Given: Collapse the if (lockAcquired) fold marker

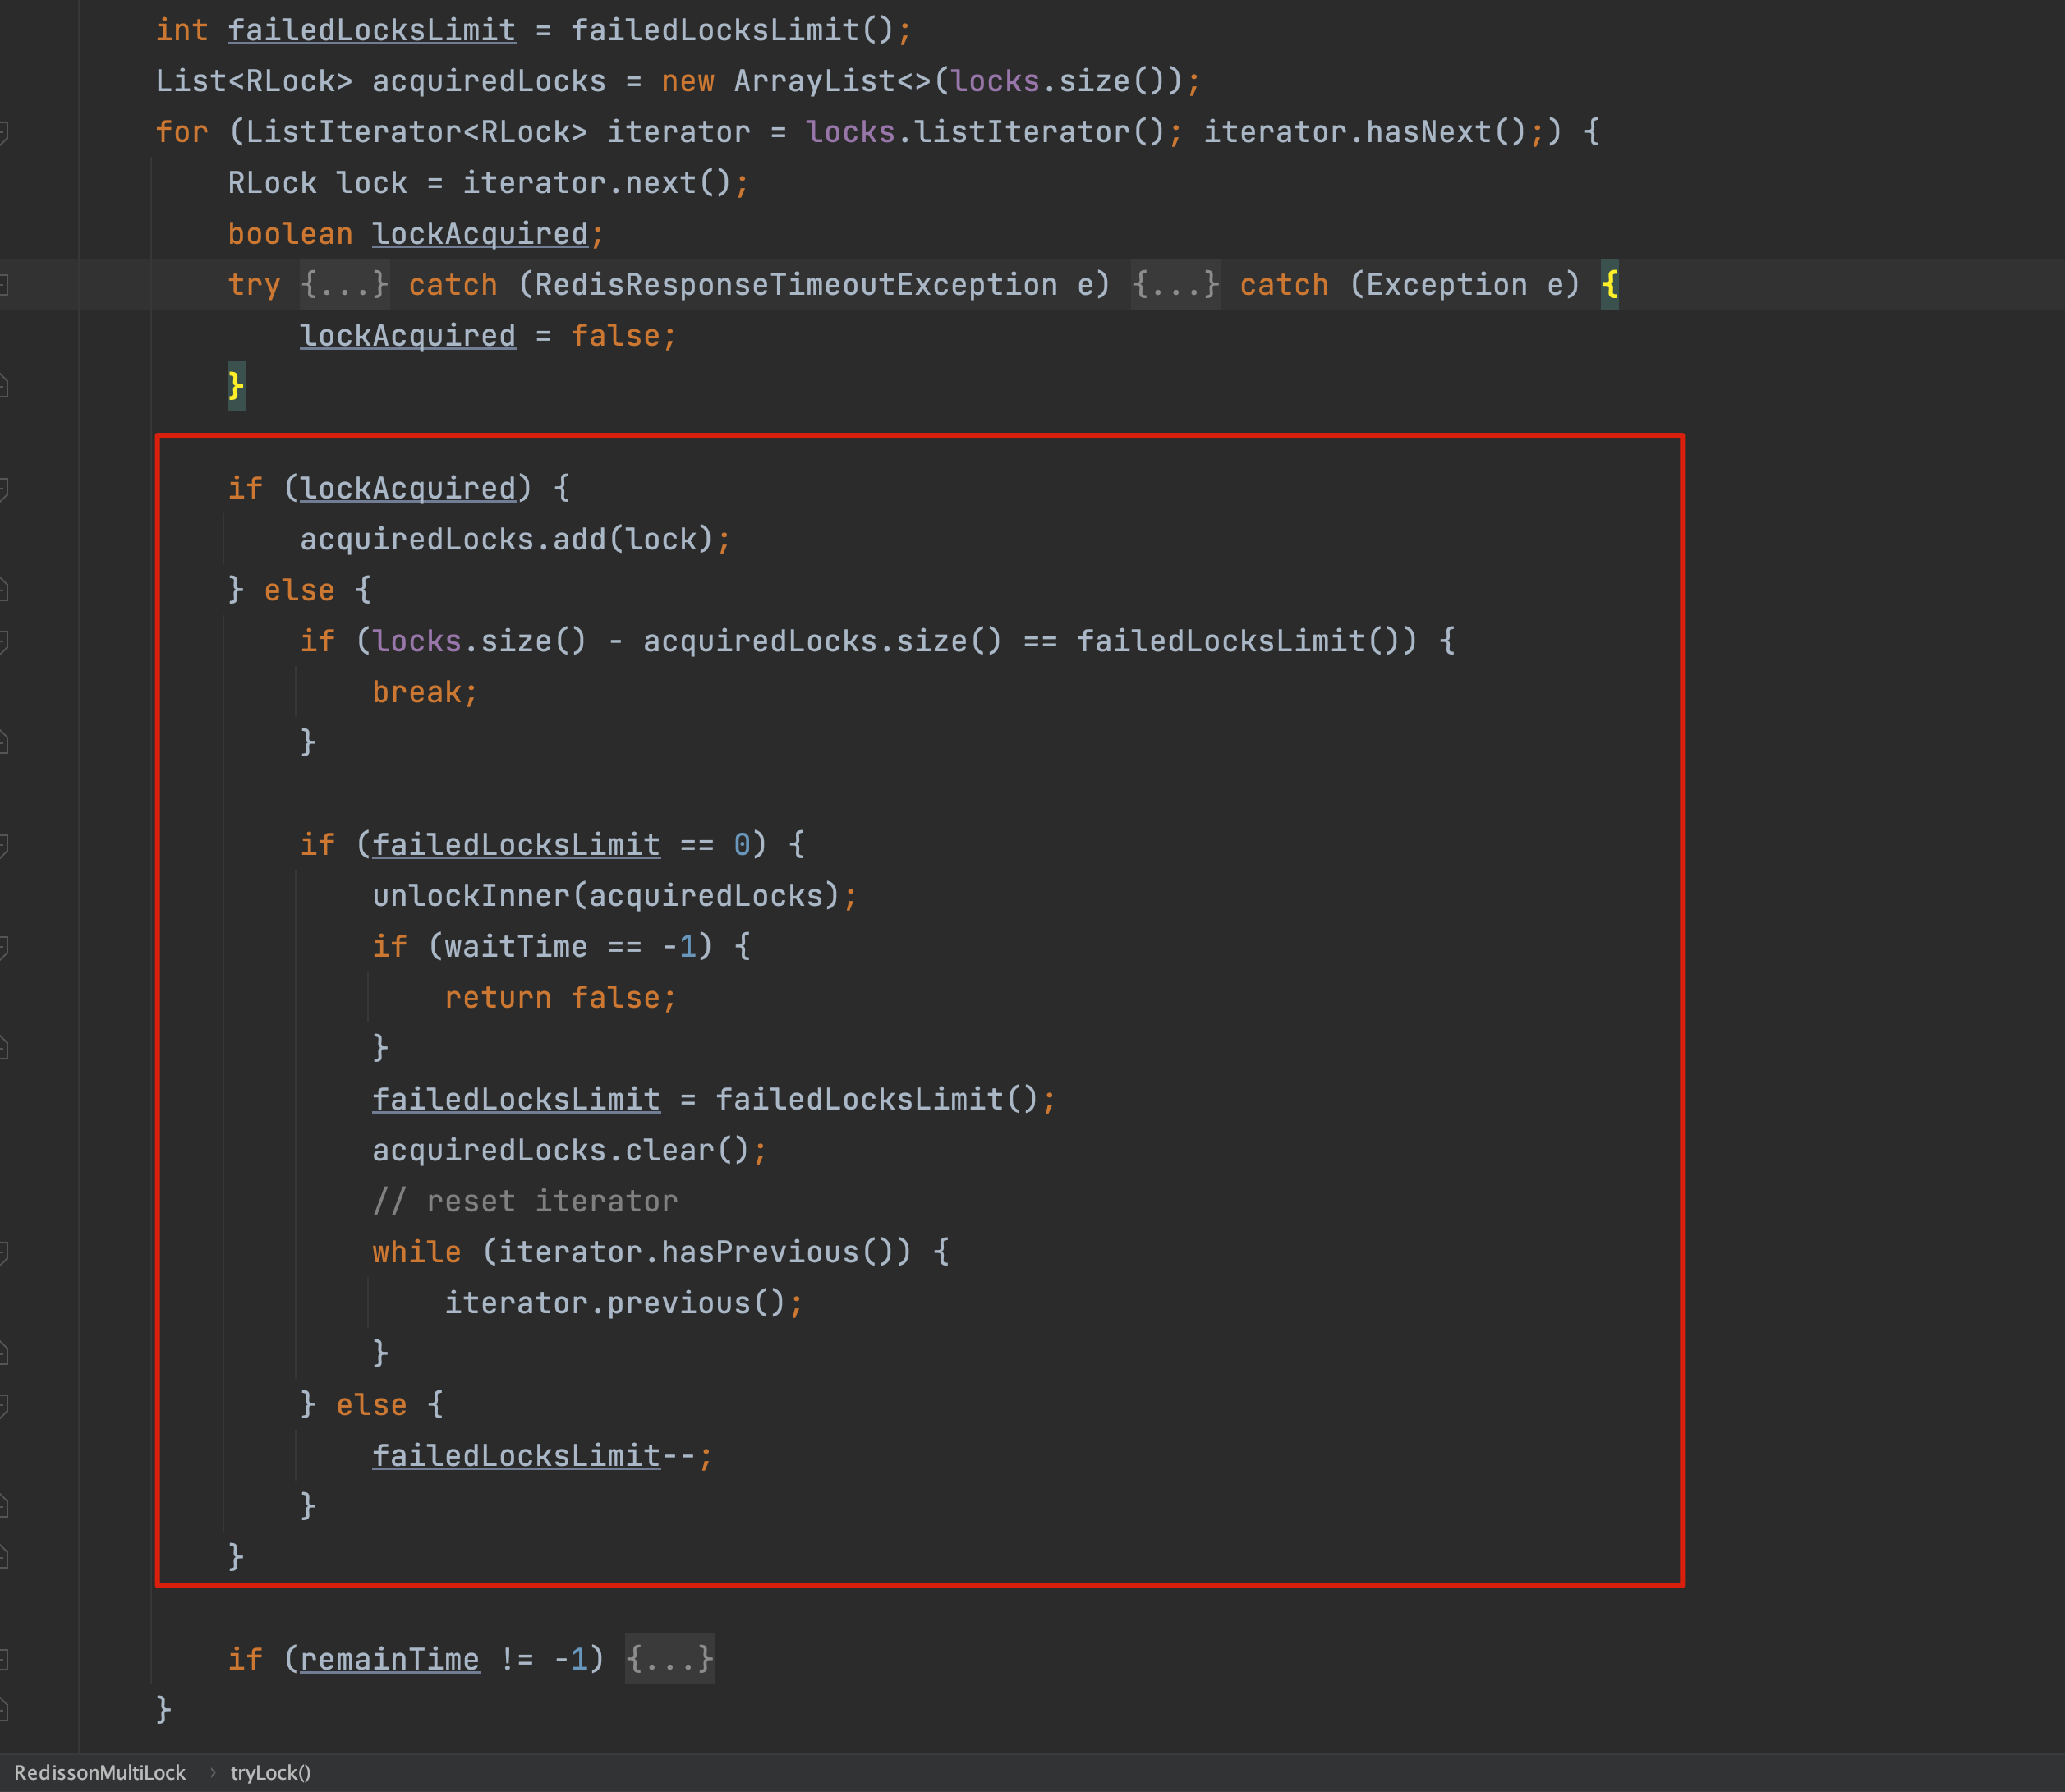Looking at the screenshot, I should click(4, 488).
